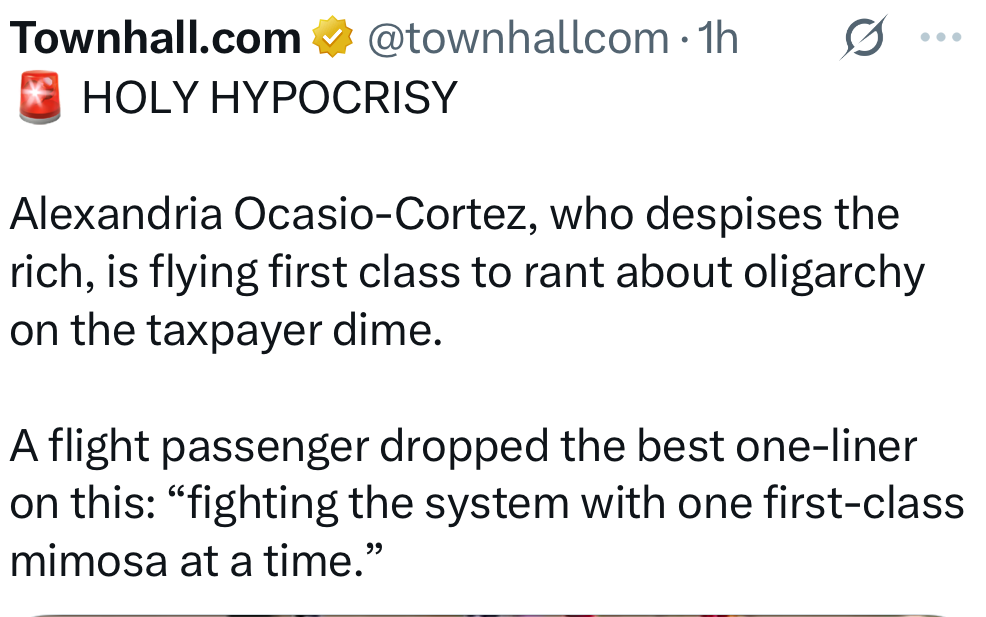Open the tweet via 1h timestamp
Screen dimensions: 986x617
[x=718, y=39]
